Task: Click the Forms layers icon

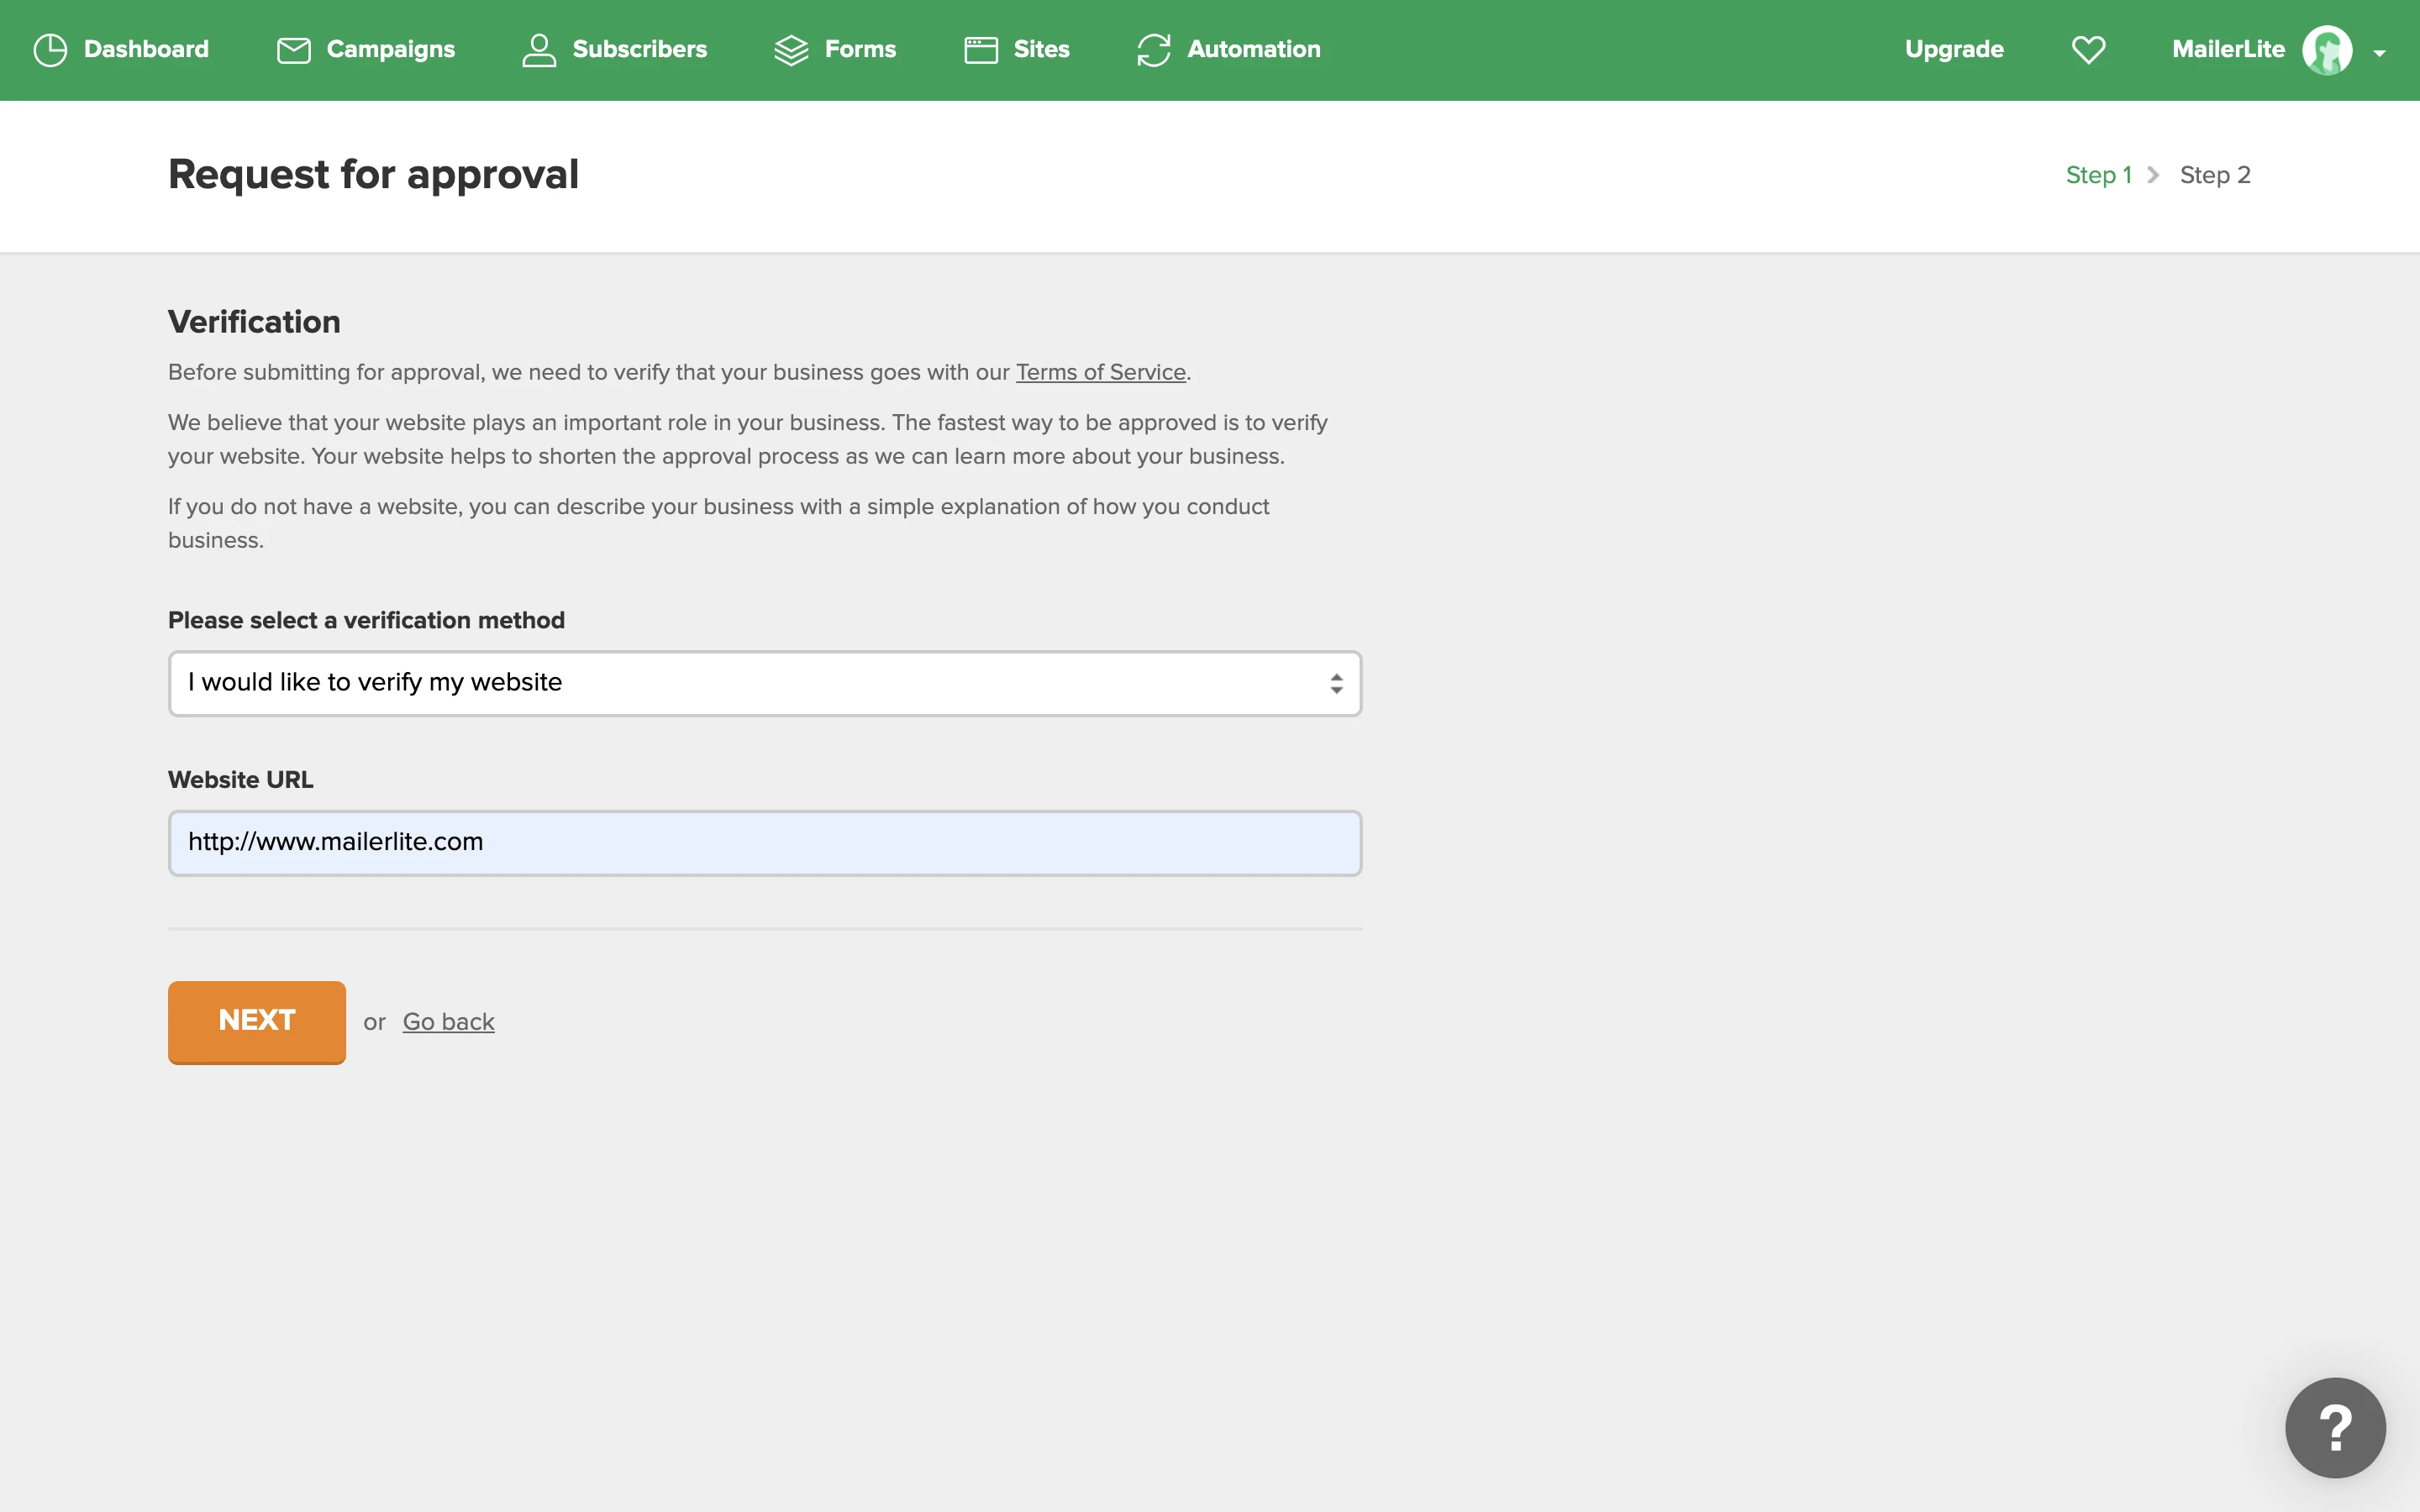Action: click(791, 50)
